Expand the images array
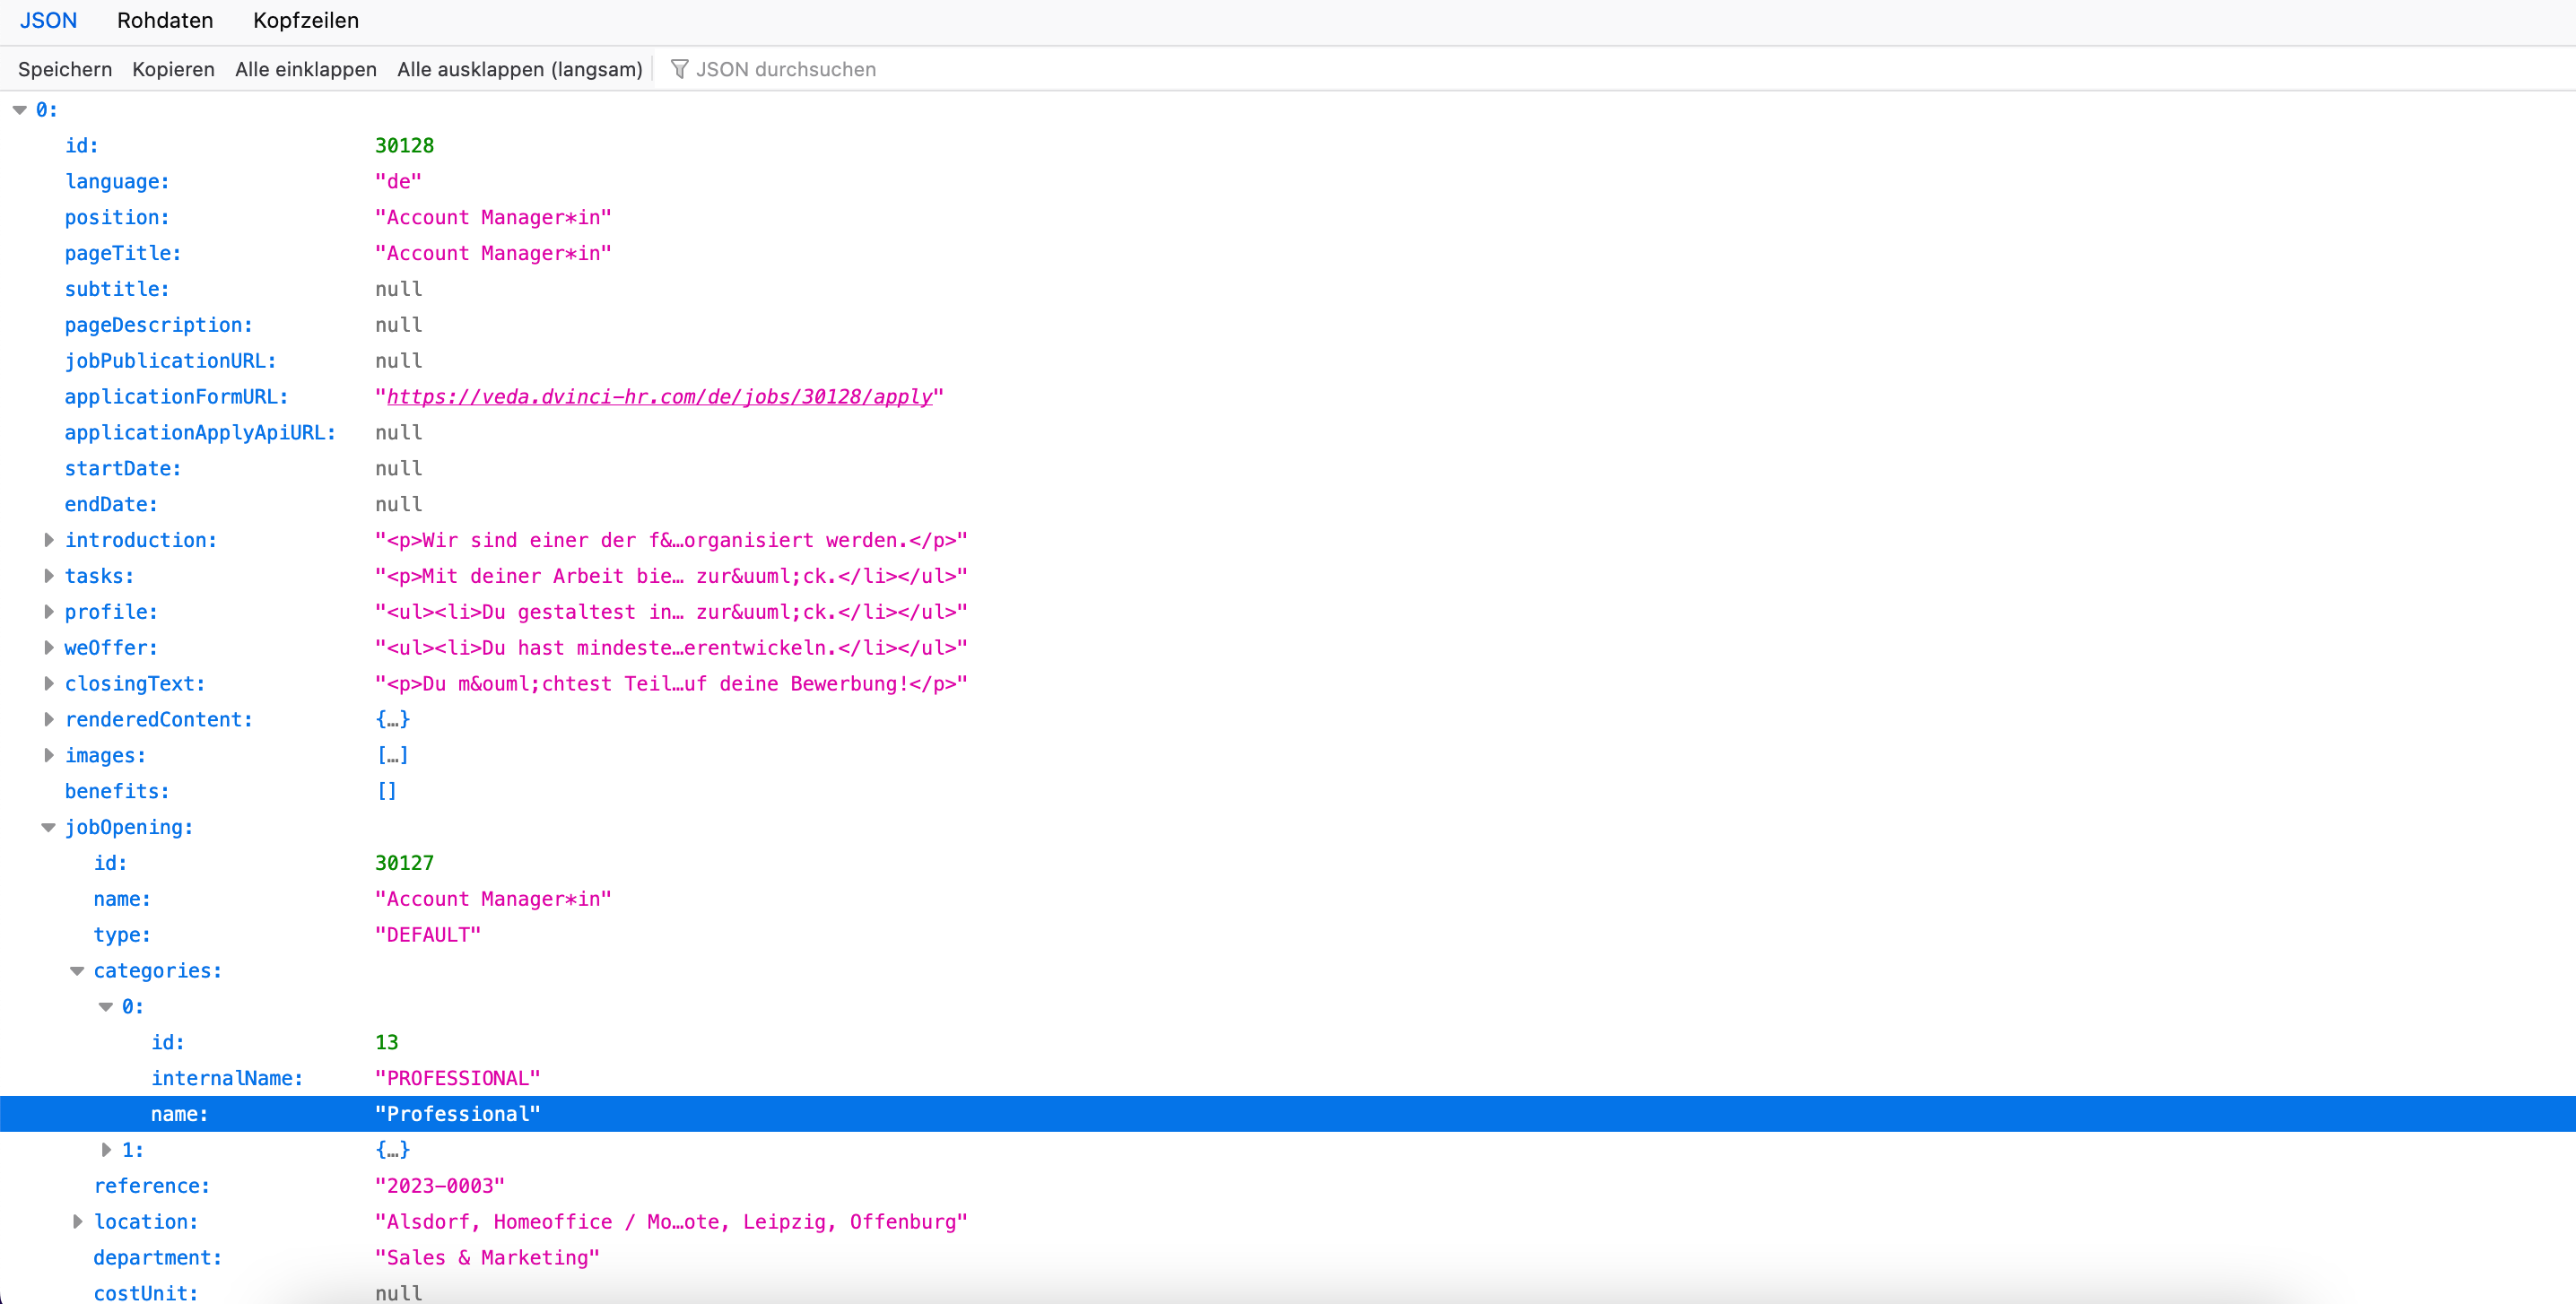This screenshot has height=1304, width=2576. 48,756
